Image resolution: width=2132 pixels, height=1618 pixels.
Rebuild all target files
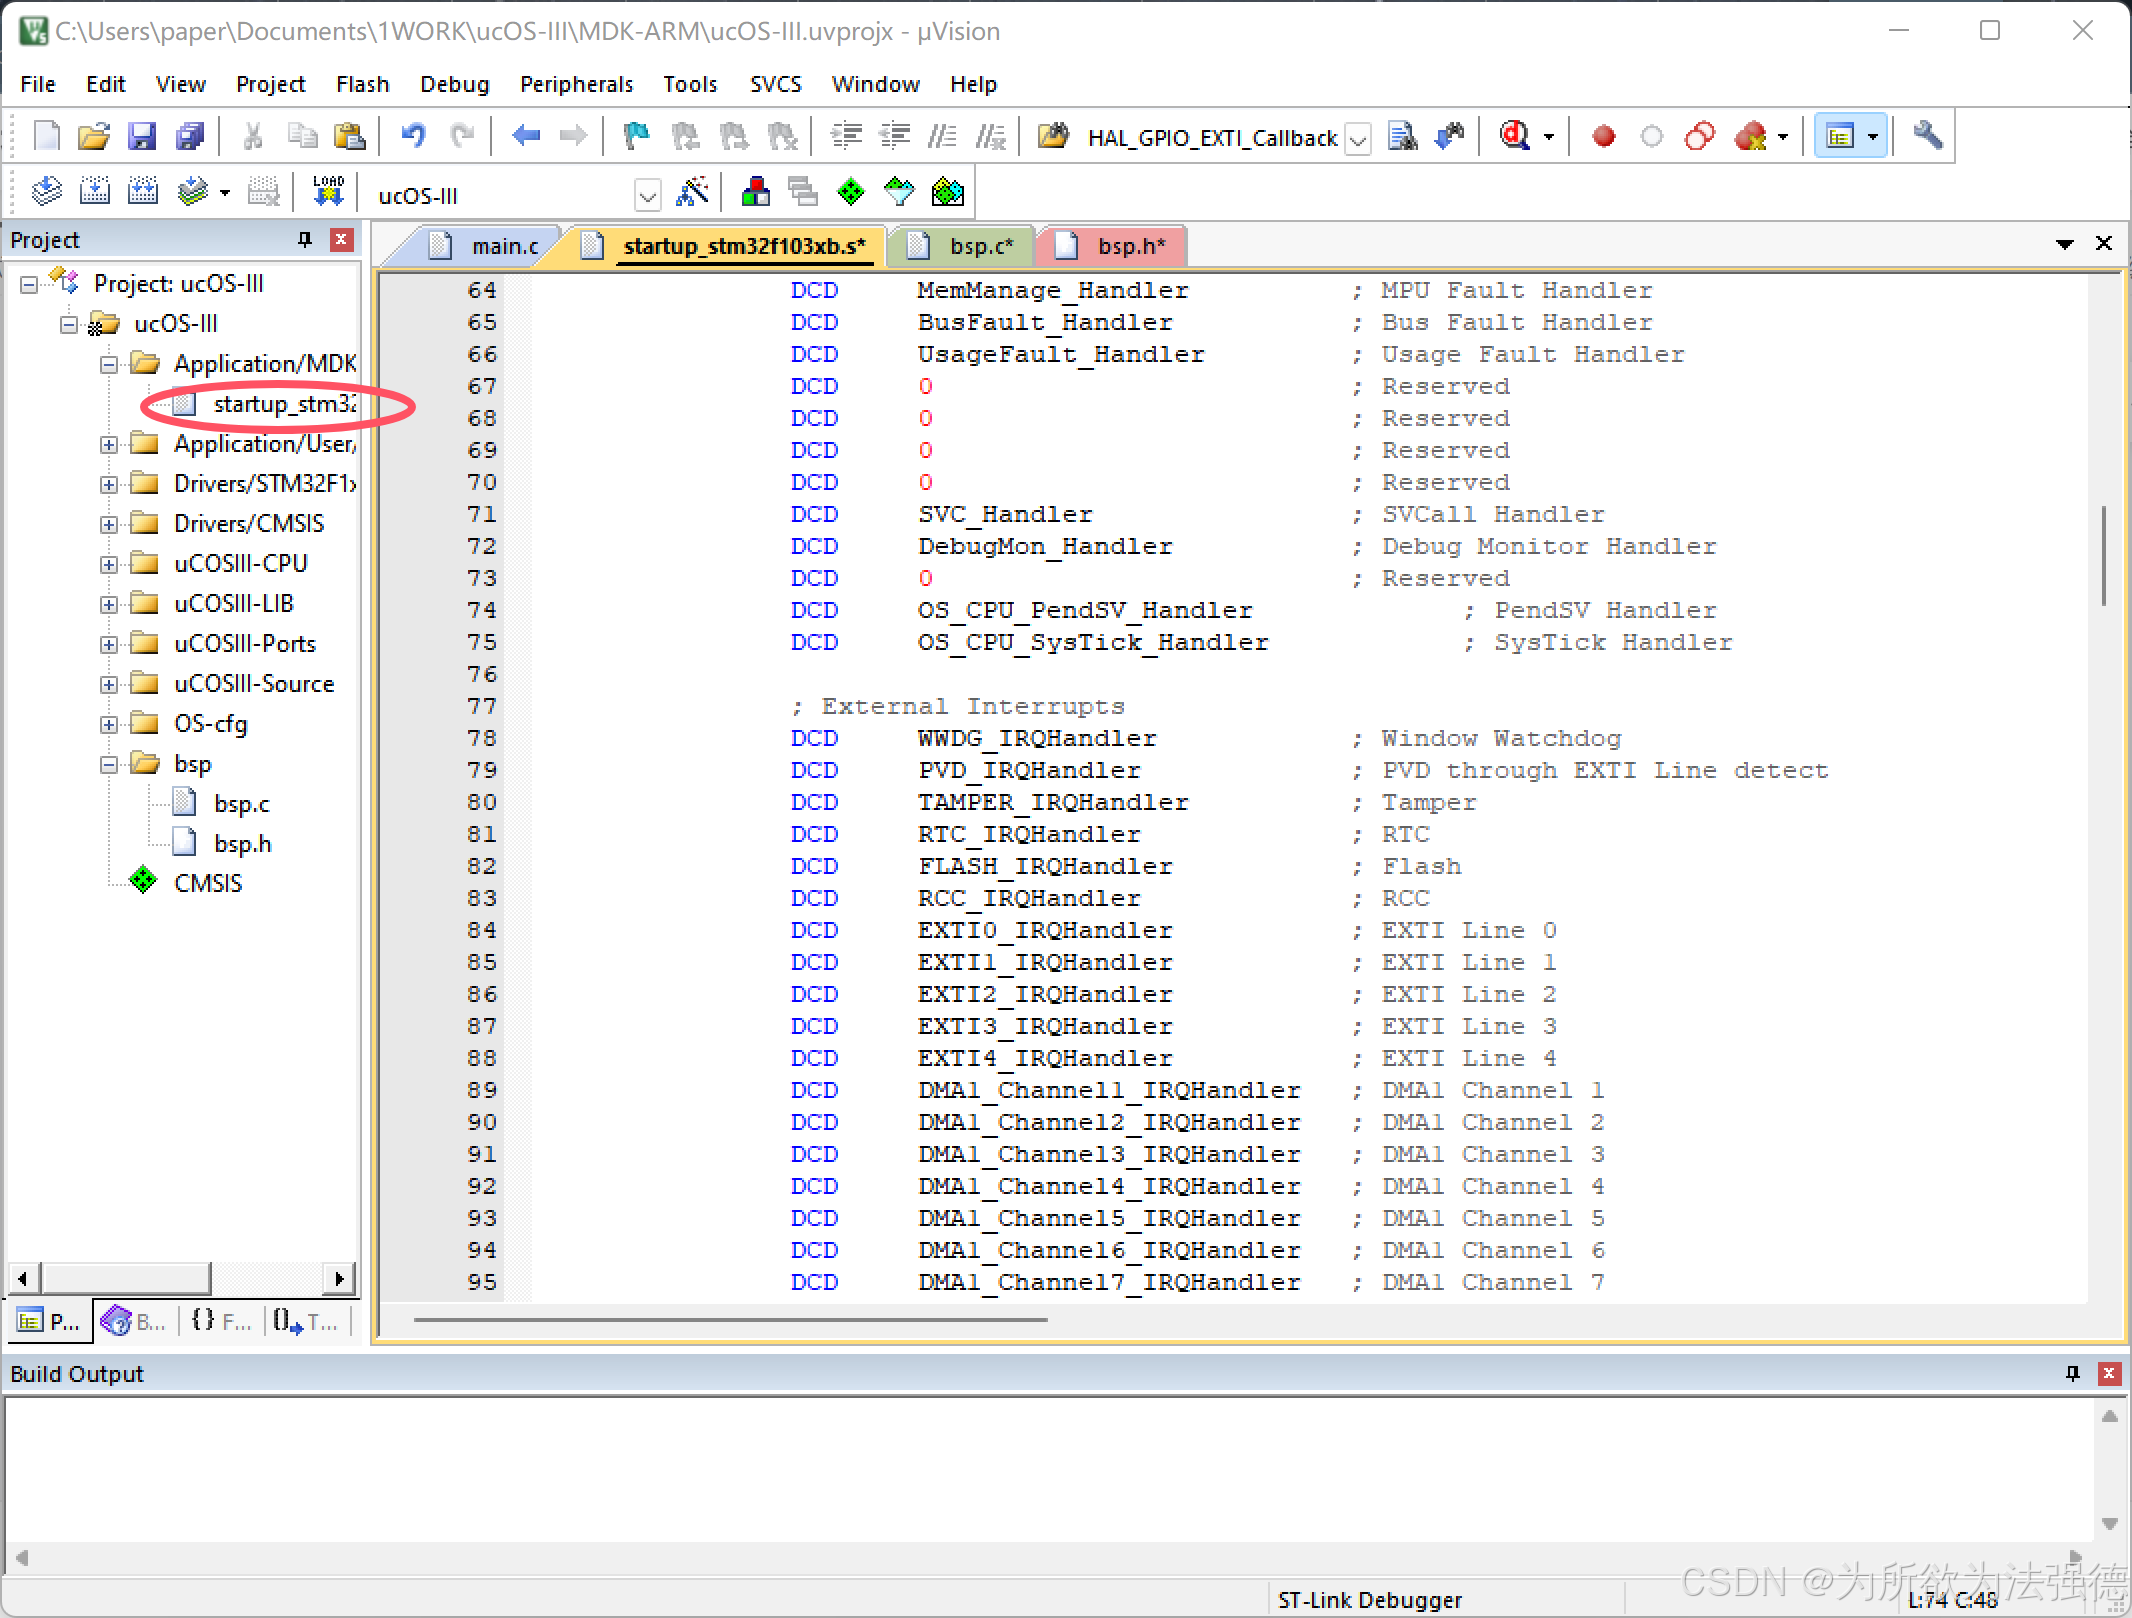143,191
